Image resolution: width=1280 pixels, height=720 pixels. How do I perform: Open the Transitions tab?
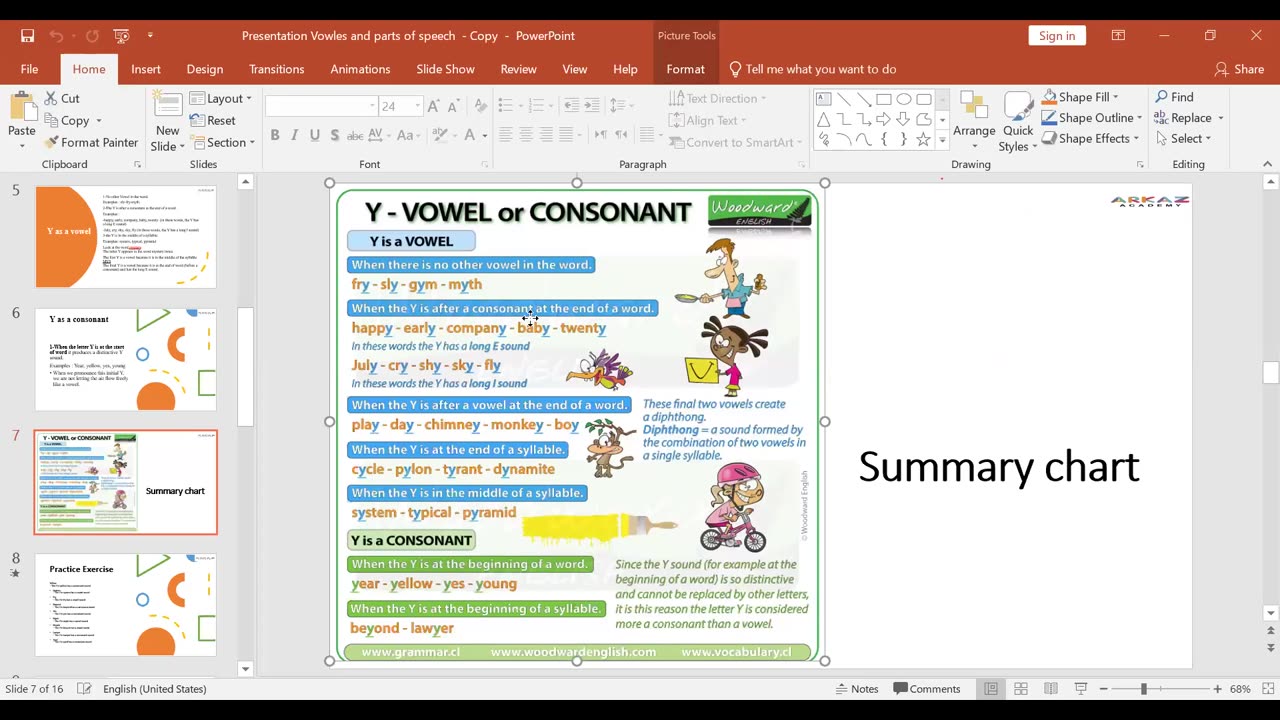(276, 69)
